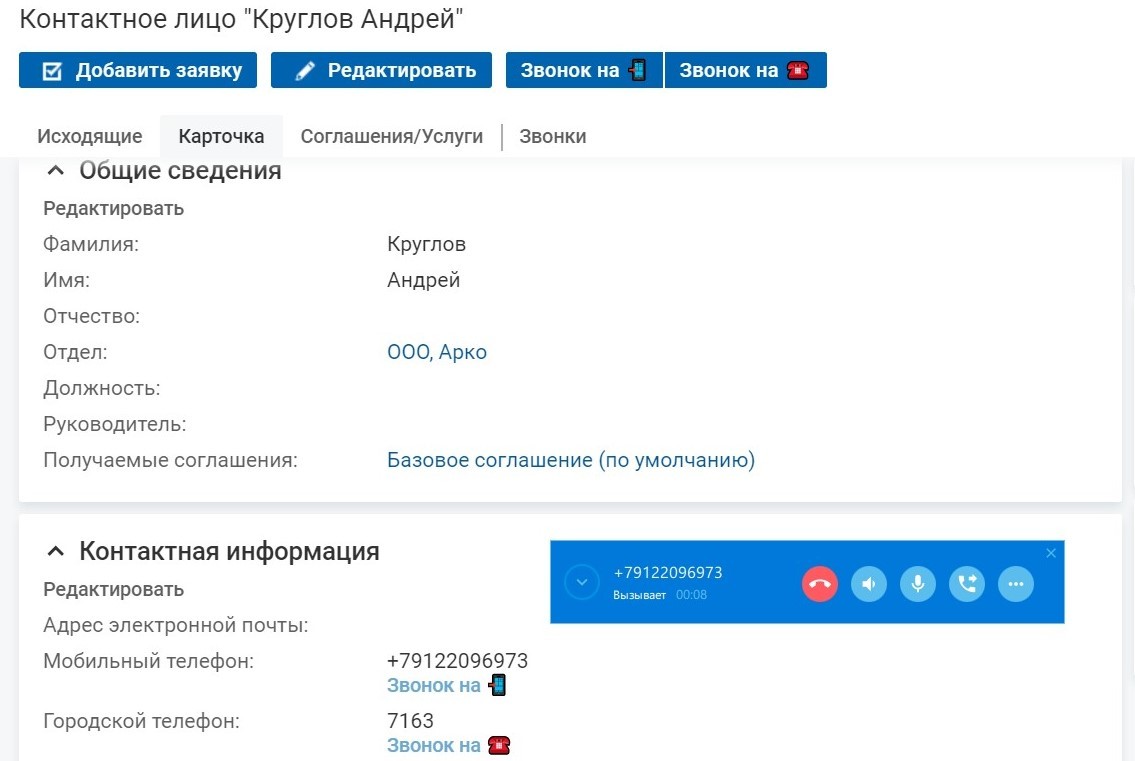1135x761 pixels.
Task: Expand call widget with round chevron
Action: pyautogui.click(x=581, y=583)
